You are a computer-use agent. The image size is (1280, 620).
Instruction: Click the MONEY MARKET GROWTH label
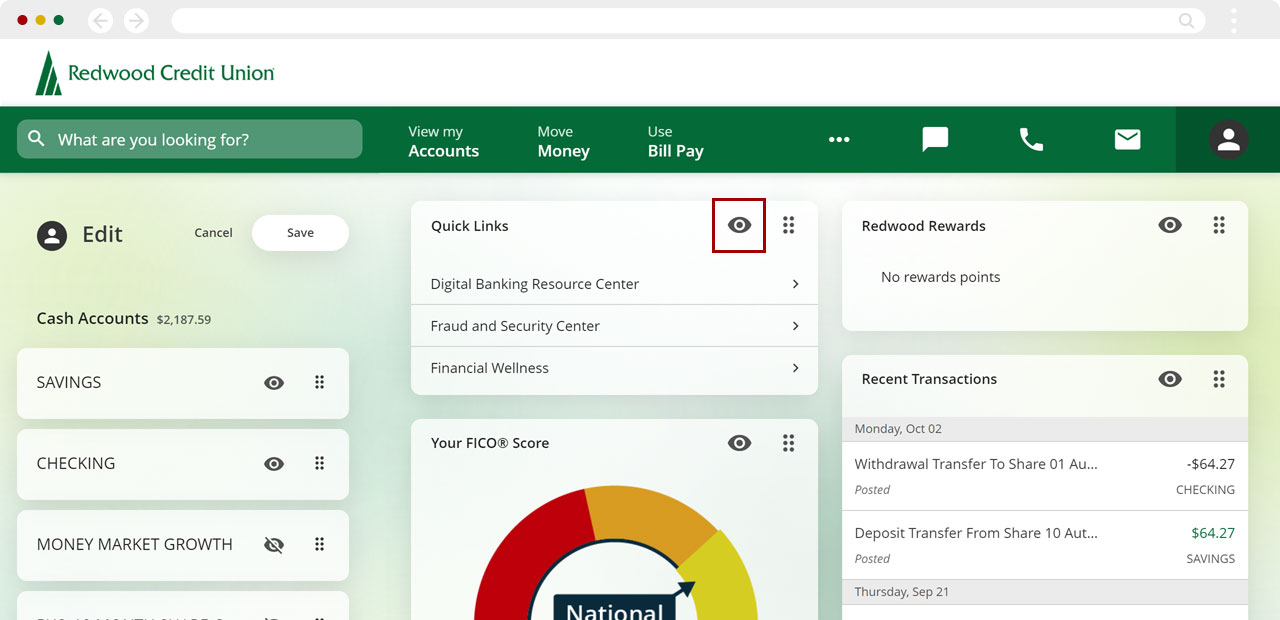134,544
